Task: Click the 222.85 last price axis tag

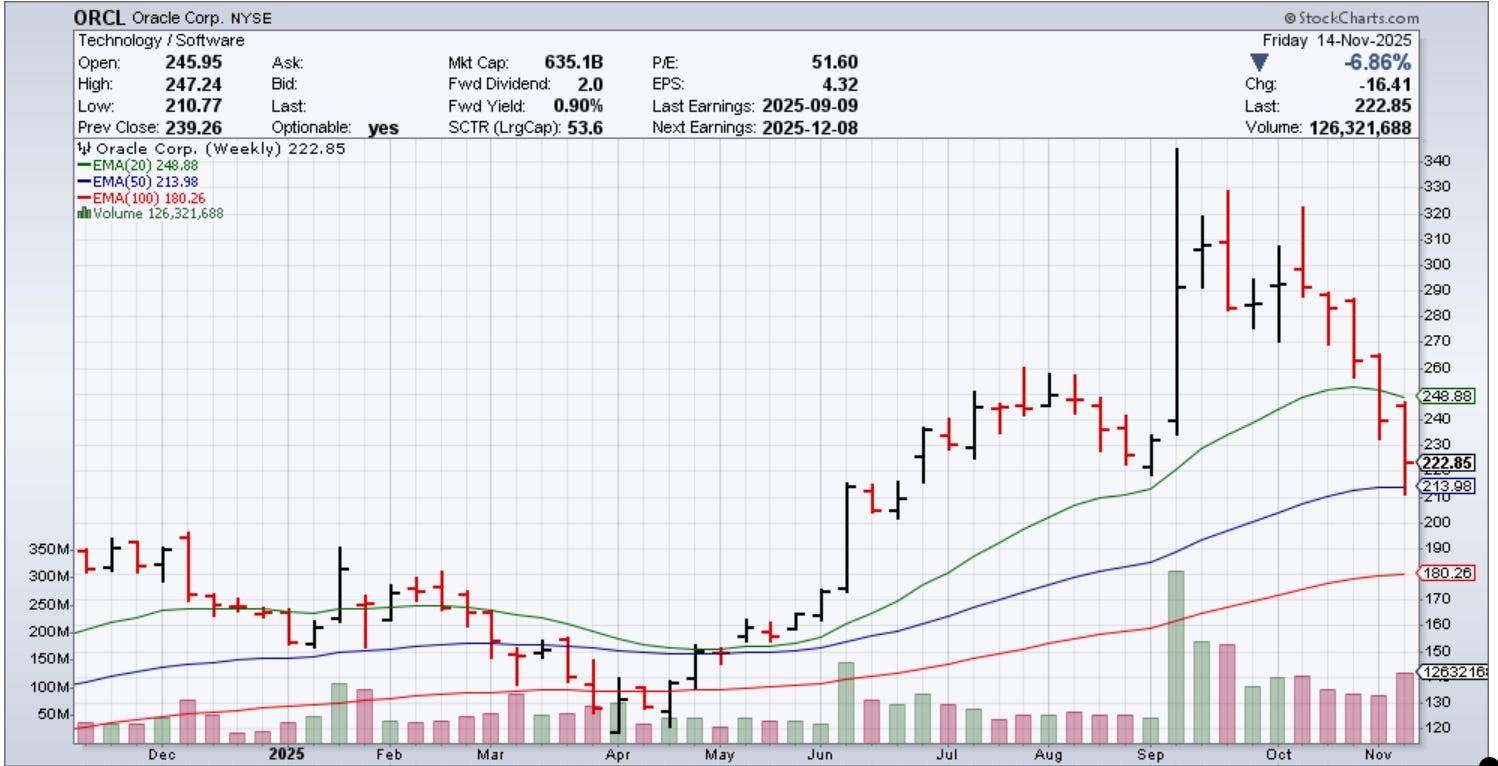Action: click(1448, 463)
